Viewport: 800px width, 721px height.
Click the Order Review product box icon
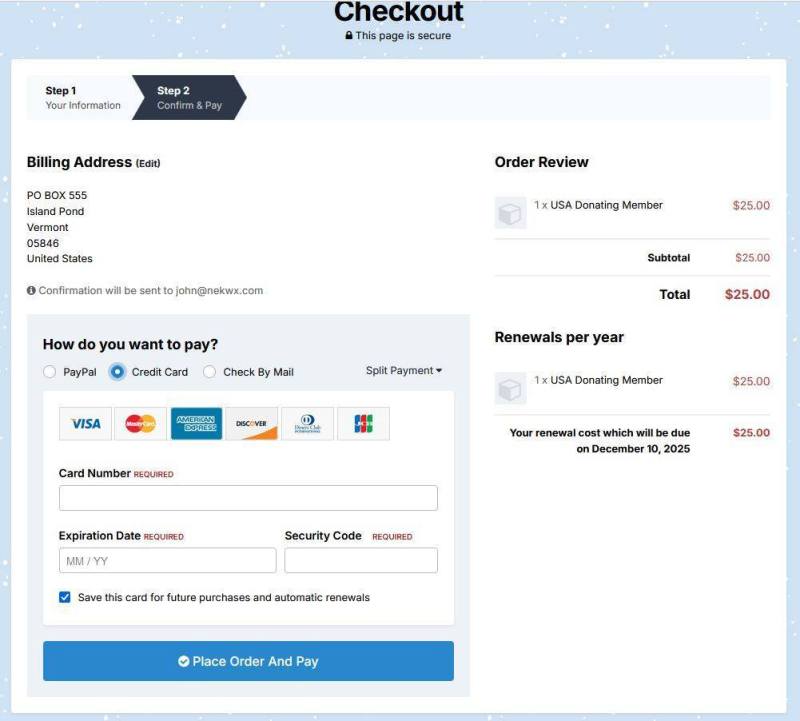510,213
